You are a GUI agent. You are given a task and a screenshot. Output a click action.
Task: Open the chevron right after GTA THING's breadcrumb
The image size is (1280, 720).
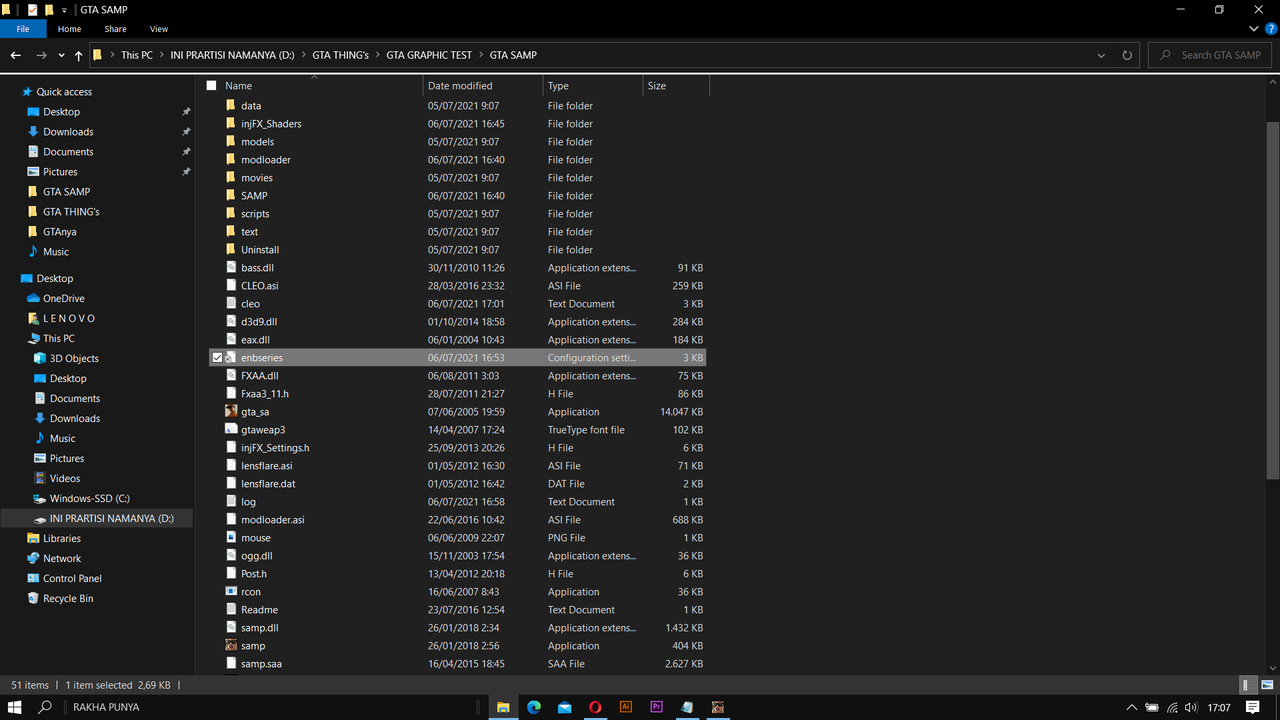coord(378,55)
